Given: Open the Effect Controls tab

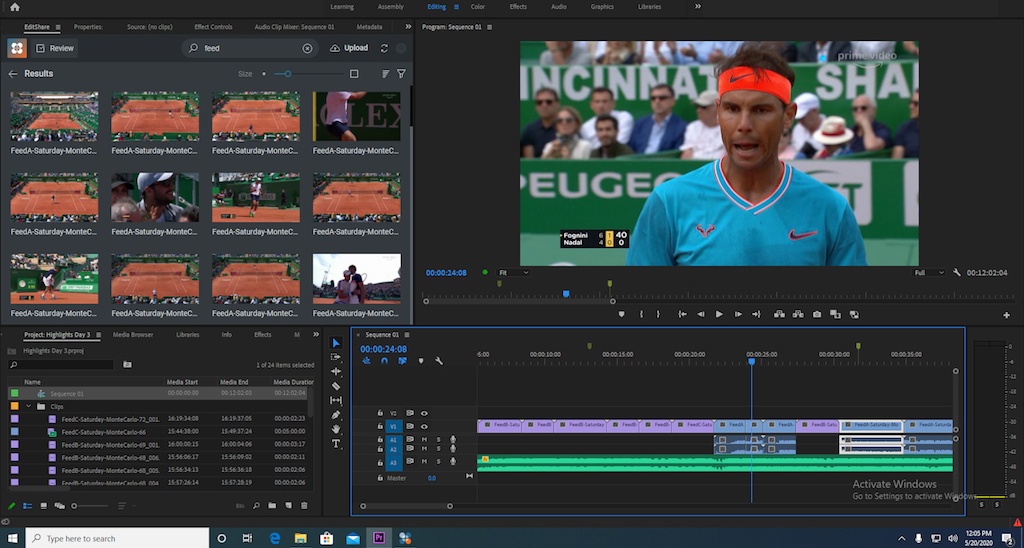Looking at the screenshot, I should click(x=213, y=27).
